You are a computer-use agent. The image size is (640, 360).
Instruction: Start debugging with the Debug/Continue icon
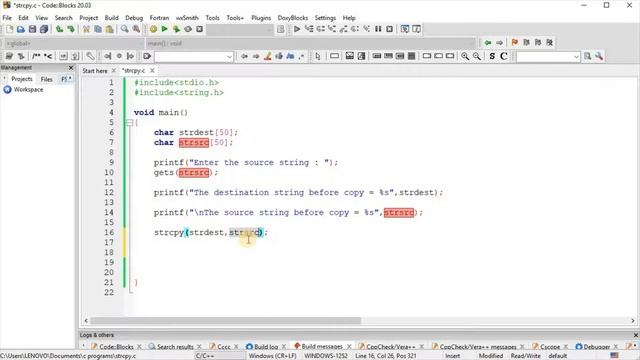pyautogui.click(x=297, y=29)
